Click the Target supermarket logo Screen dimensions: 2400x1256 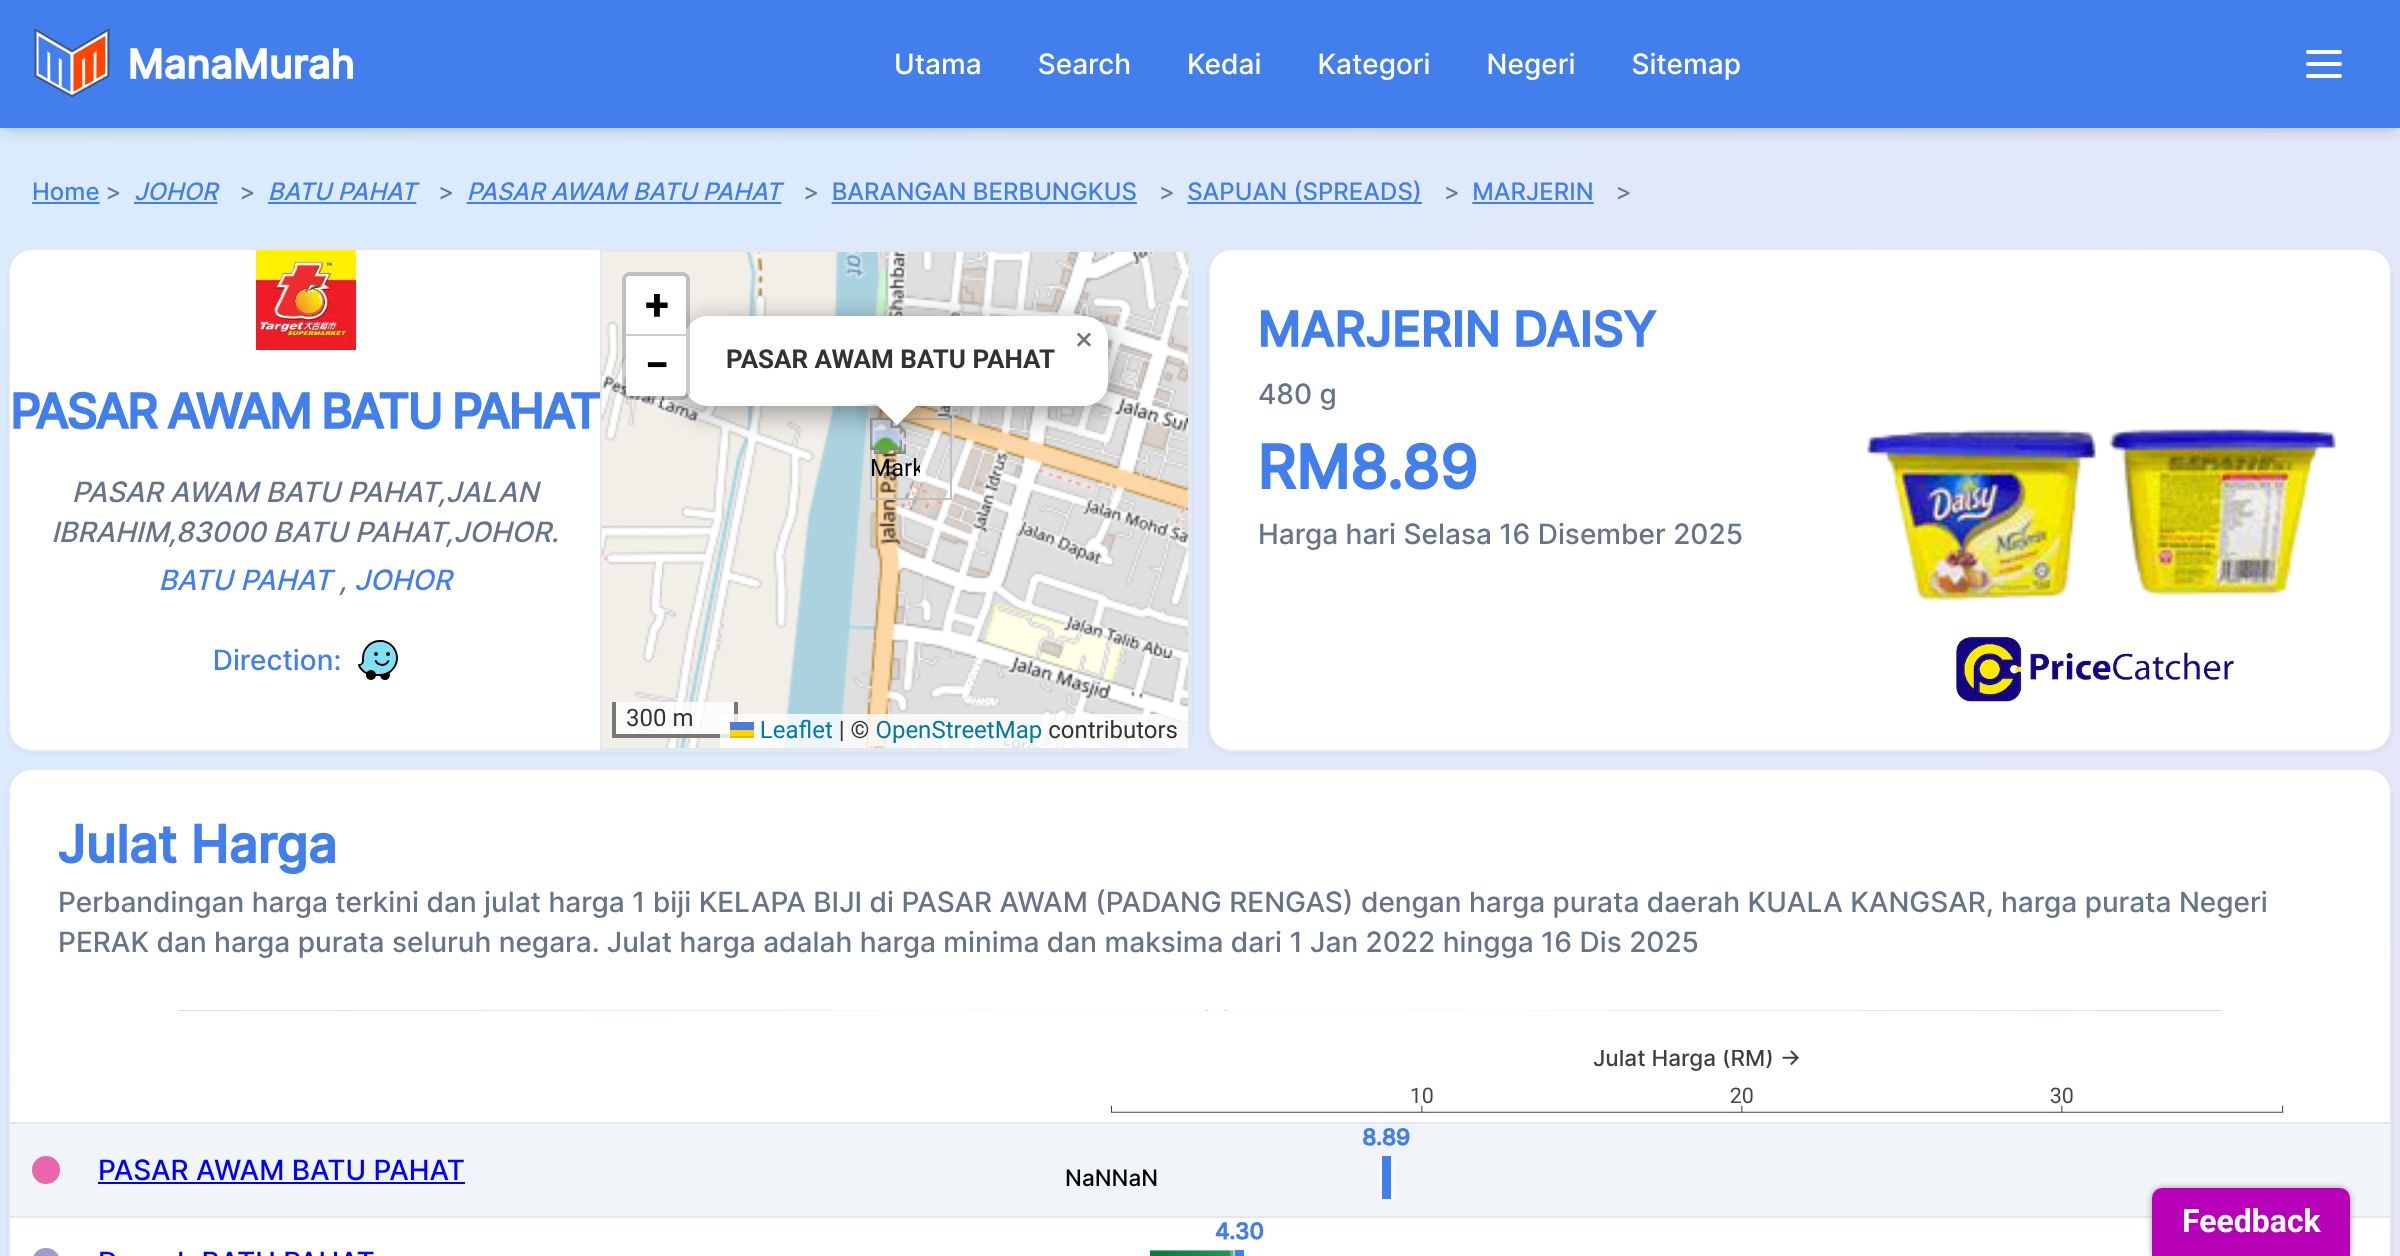305,300
